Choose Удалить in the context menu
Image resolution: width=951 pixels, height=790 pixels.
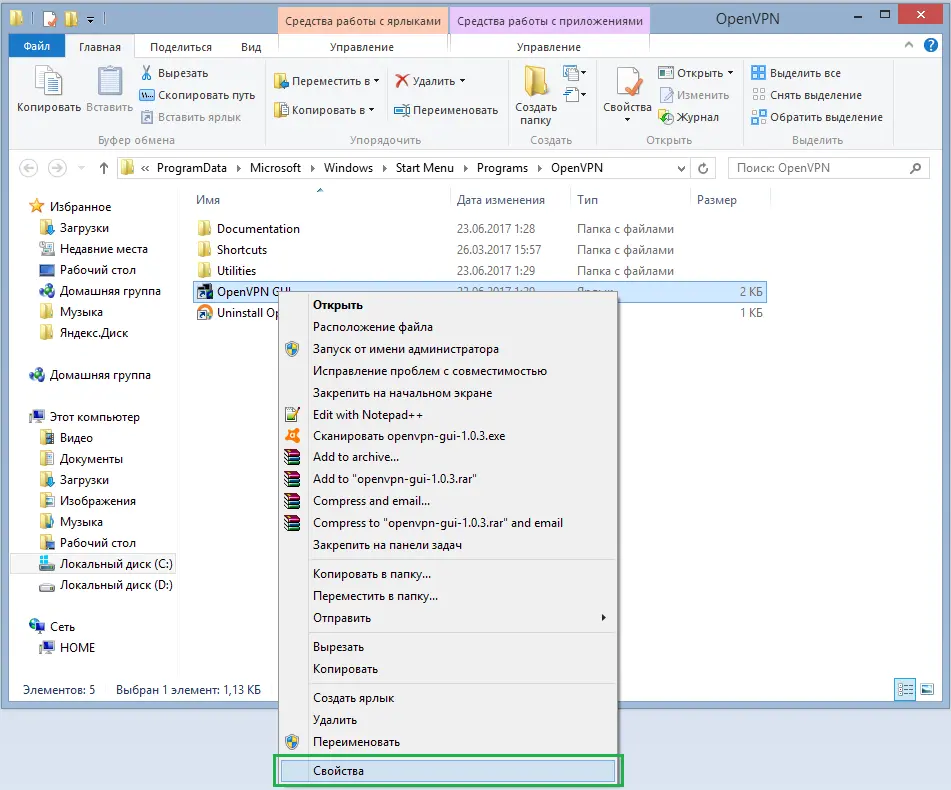pos(448,720)
